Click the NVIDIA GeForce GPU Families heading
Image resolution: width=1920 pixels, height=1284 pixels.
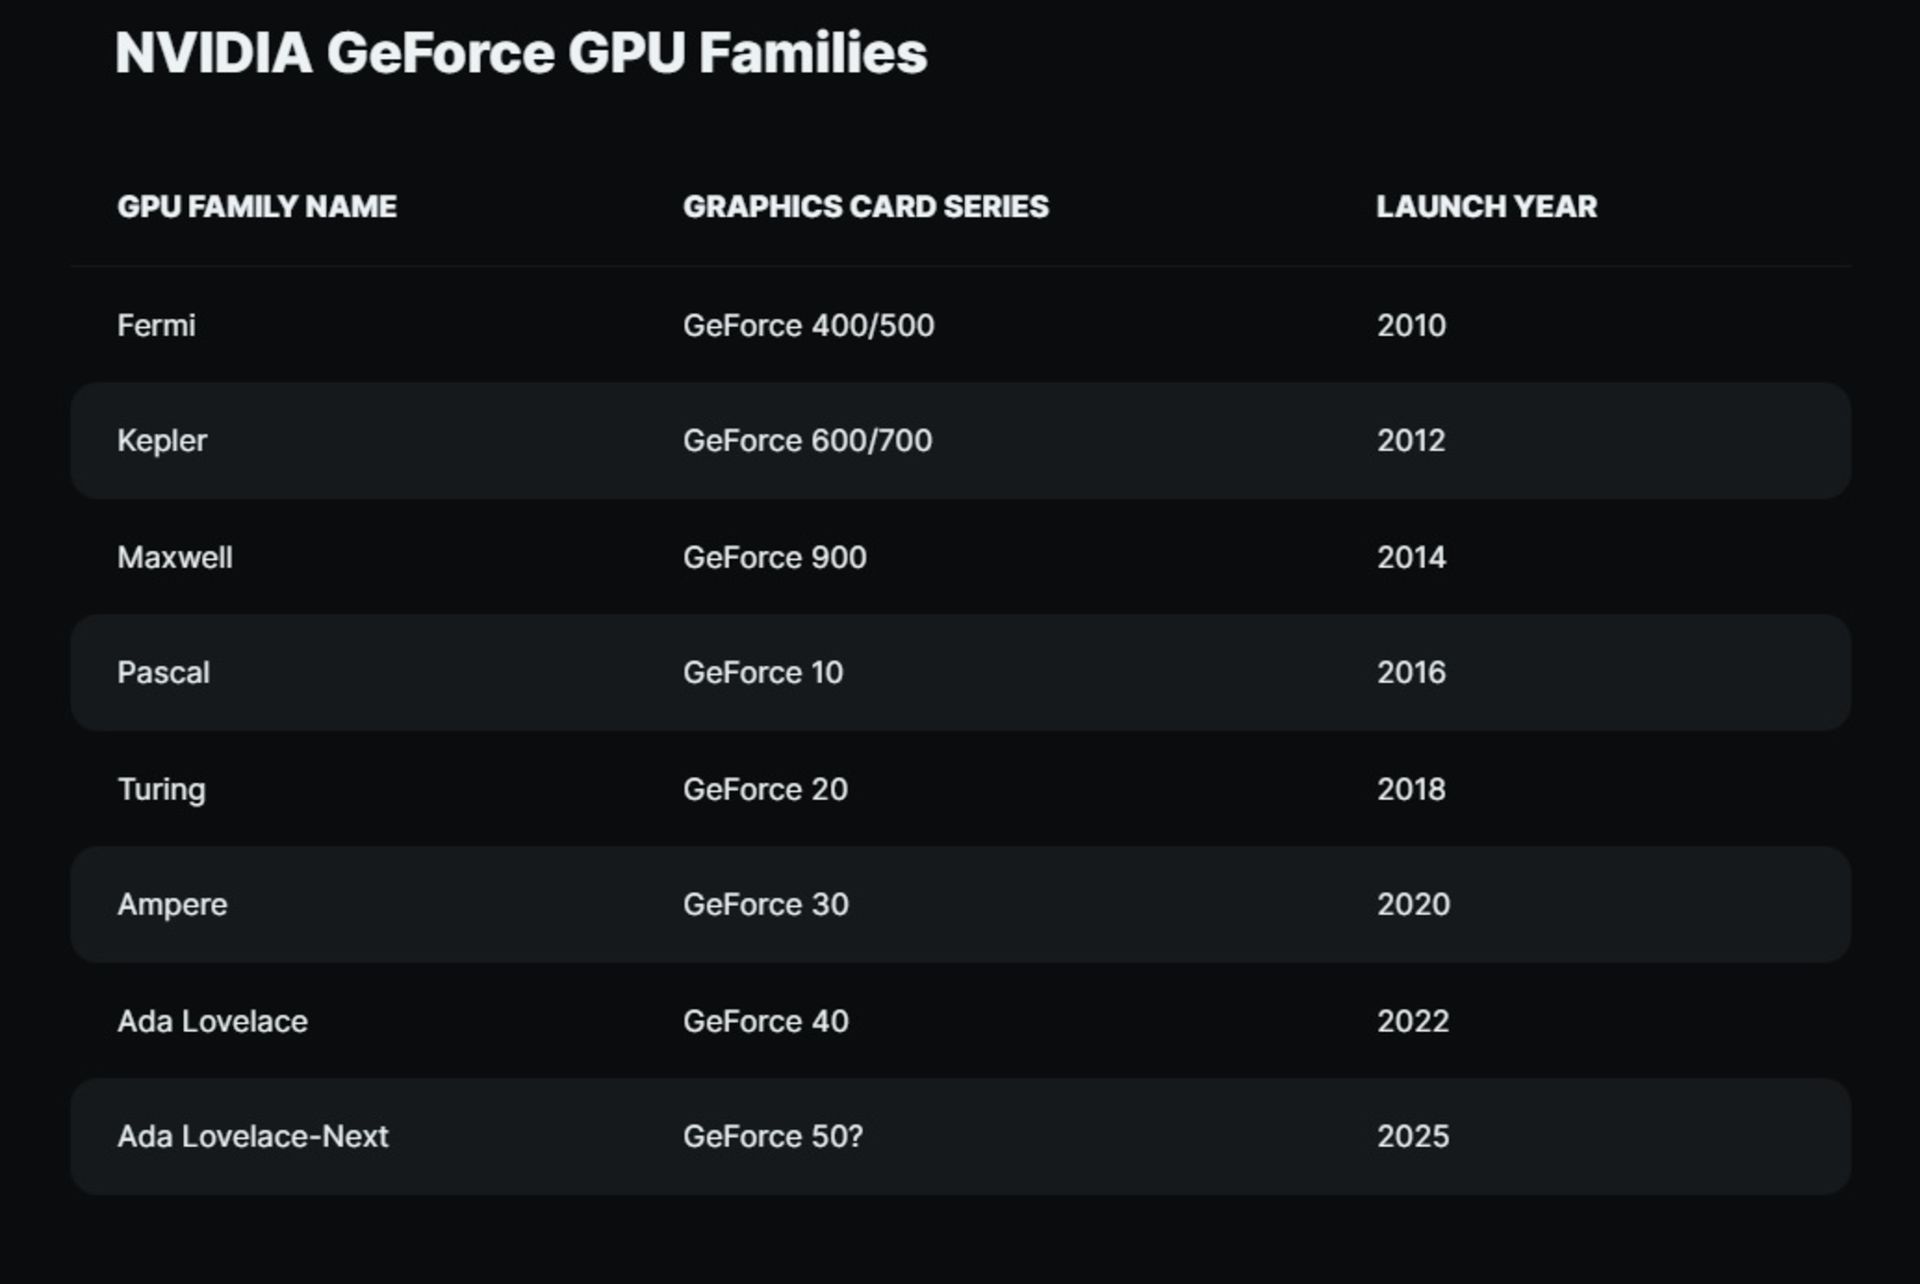pos(521,53)
